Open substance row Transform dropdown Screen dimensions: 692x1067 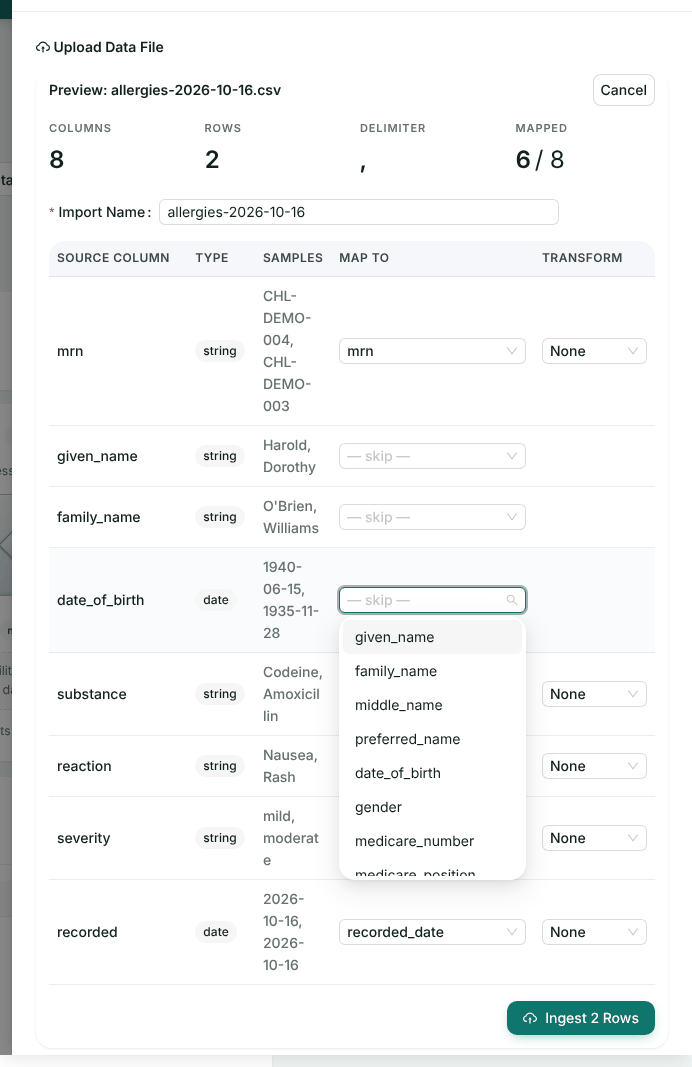click(x=594, y=694)
